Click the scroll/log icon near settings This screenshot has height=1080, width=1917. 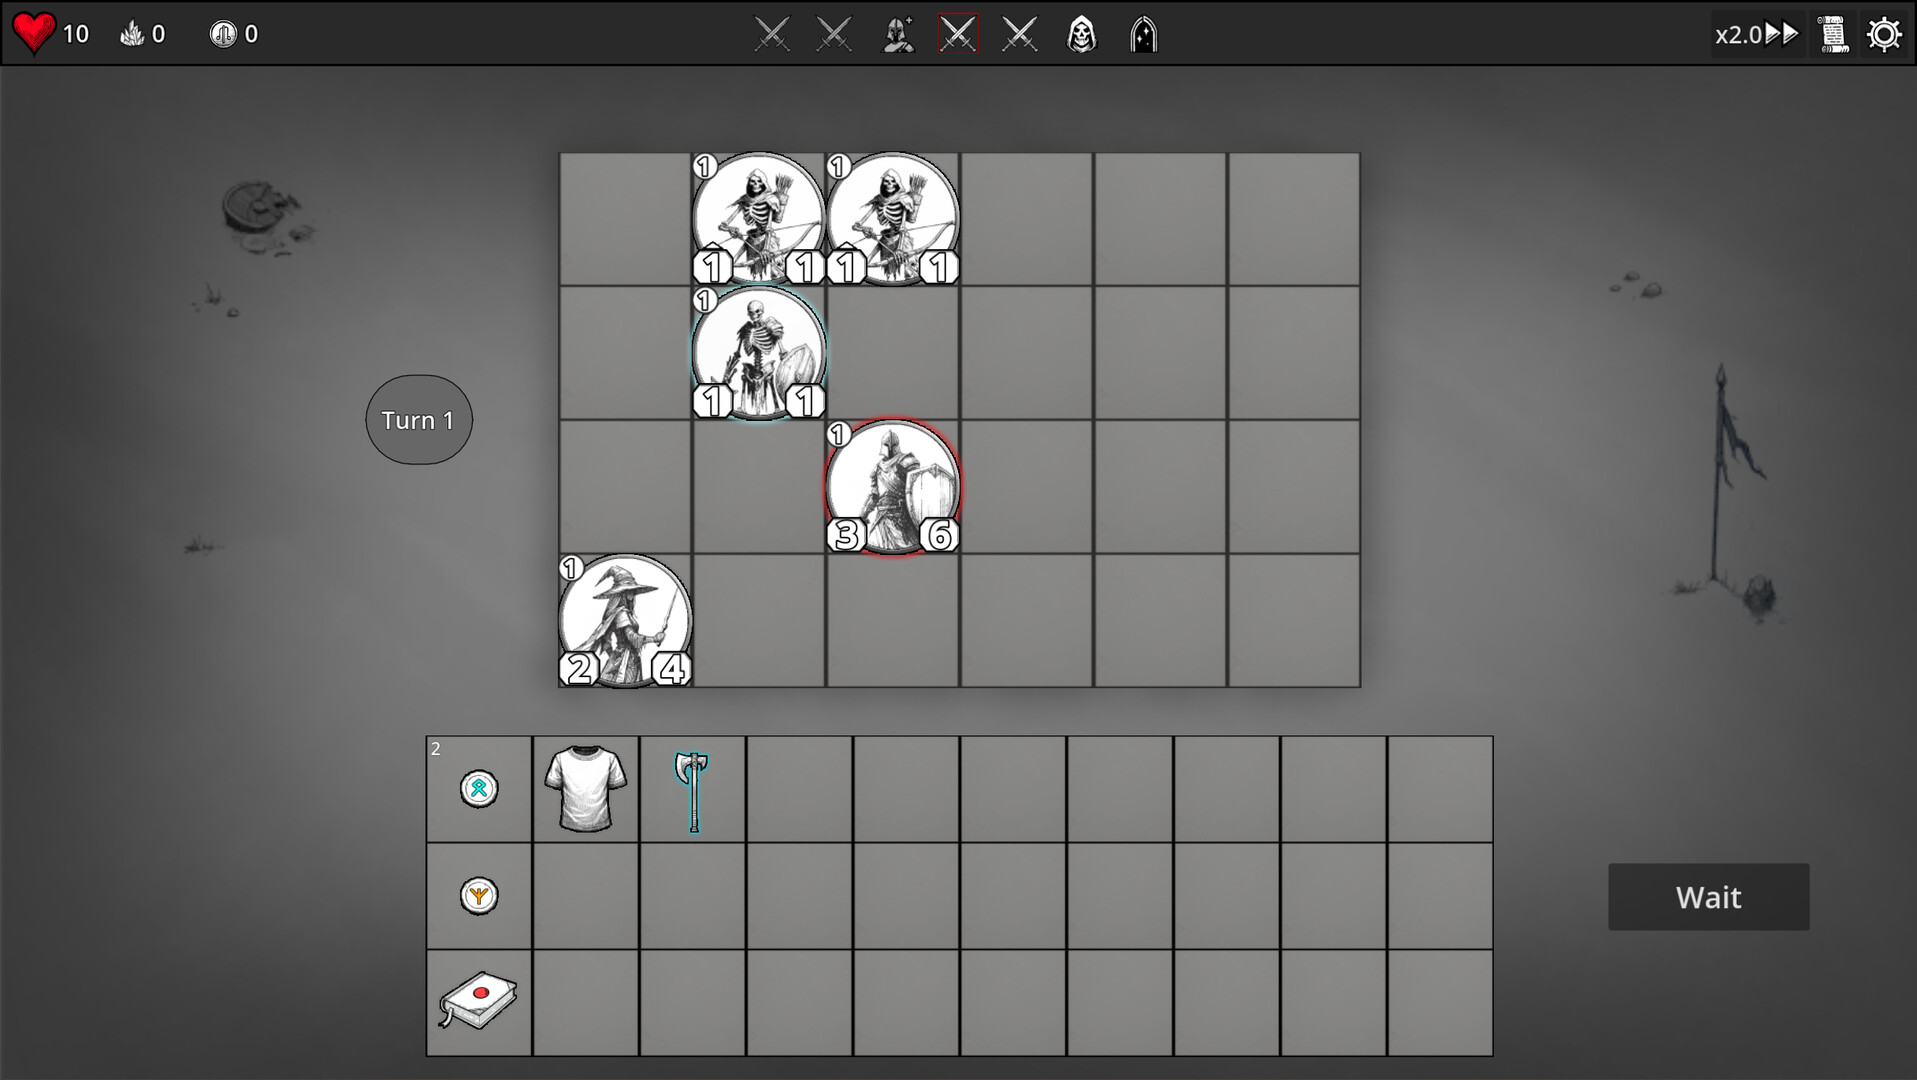pyautogui.click(x=1833, y=33)
